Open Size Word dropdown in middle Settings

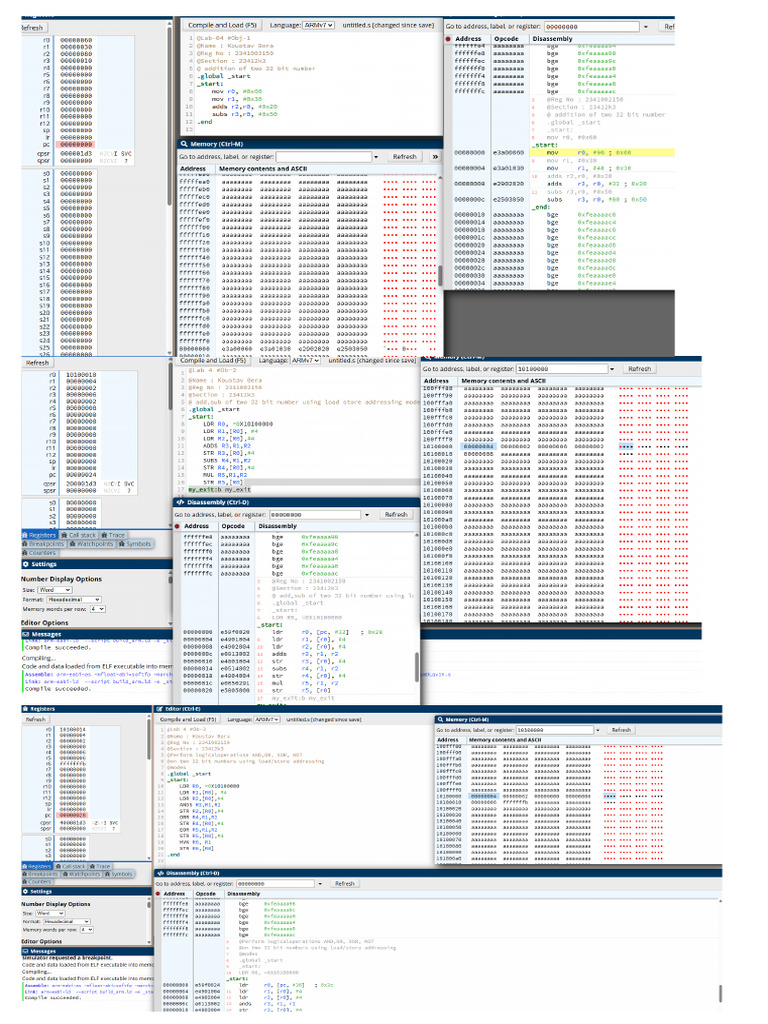[x=54, y=590]
